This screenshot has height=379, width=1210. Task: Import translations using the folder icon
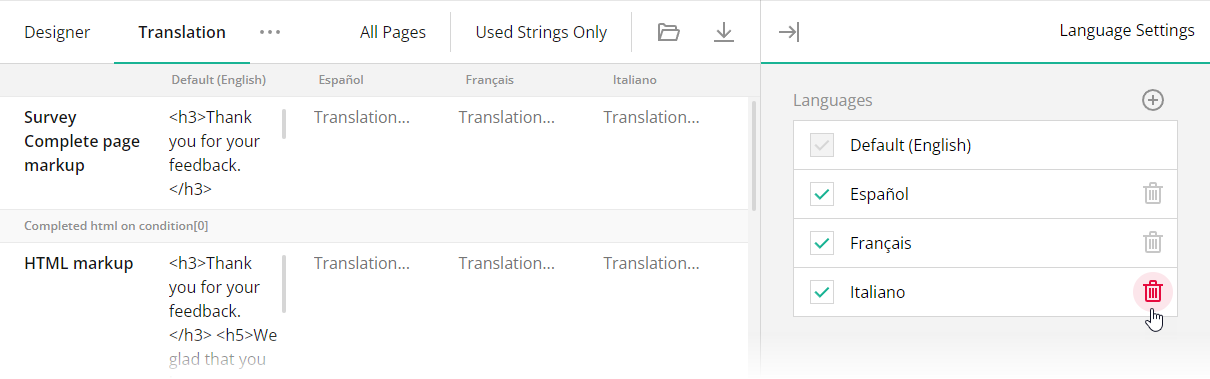(x=669, y=32)
